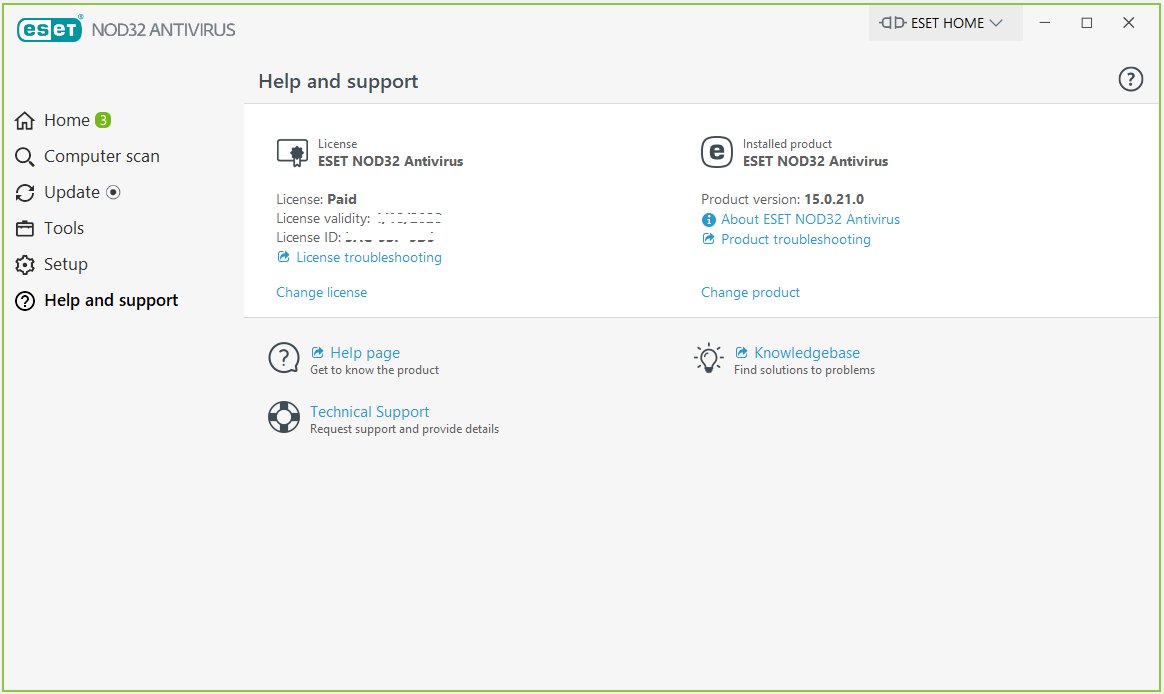Click Change product
1164x694 pixels.
point(750,292)
